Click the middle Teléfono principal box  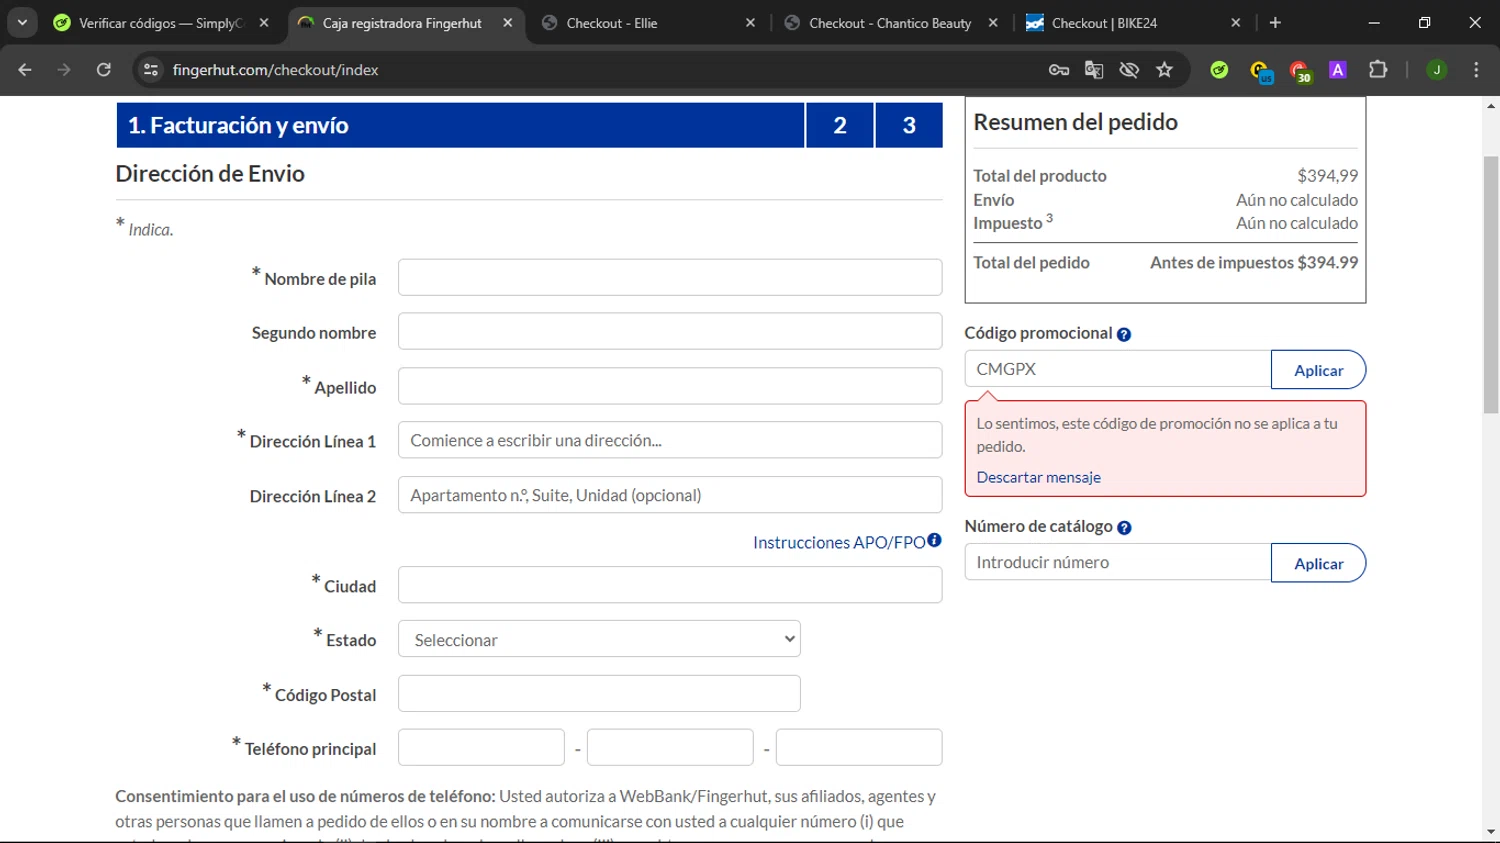670,748
